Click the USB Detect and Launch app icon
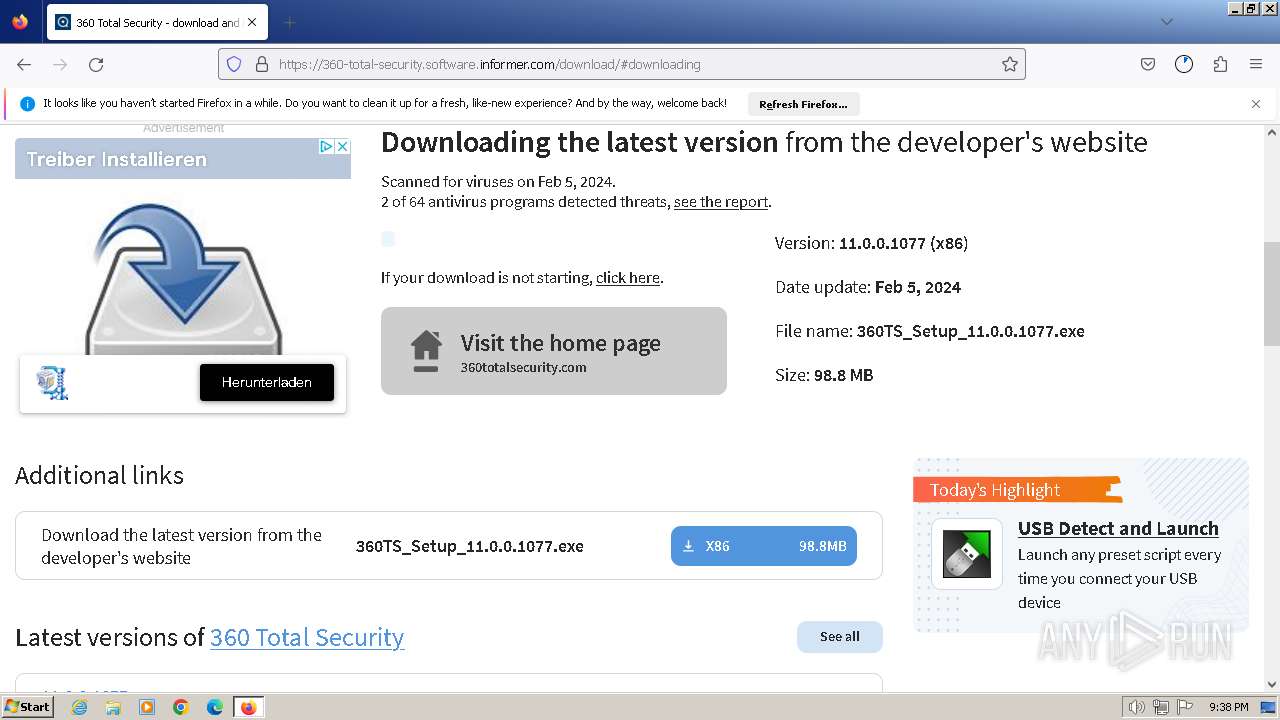1280x720 pixels. [x=967, y=554]
